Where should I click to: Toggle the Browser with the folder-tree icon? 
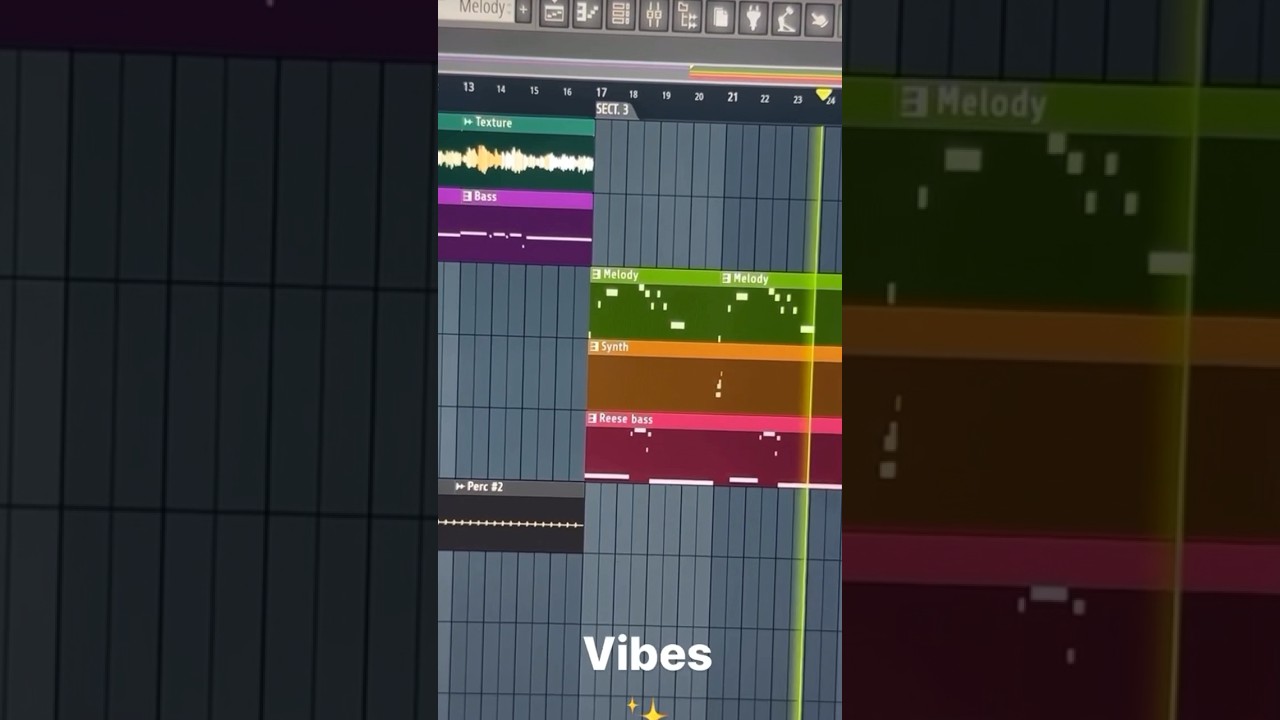pyautogui.click(x=687, y=16)
